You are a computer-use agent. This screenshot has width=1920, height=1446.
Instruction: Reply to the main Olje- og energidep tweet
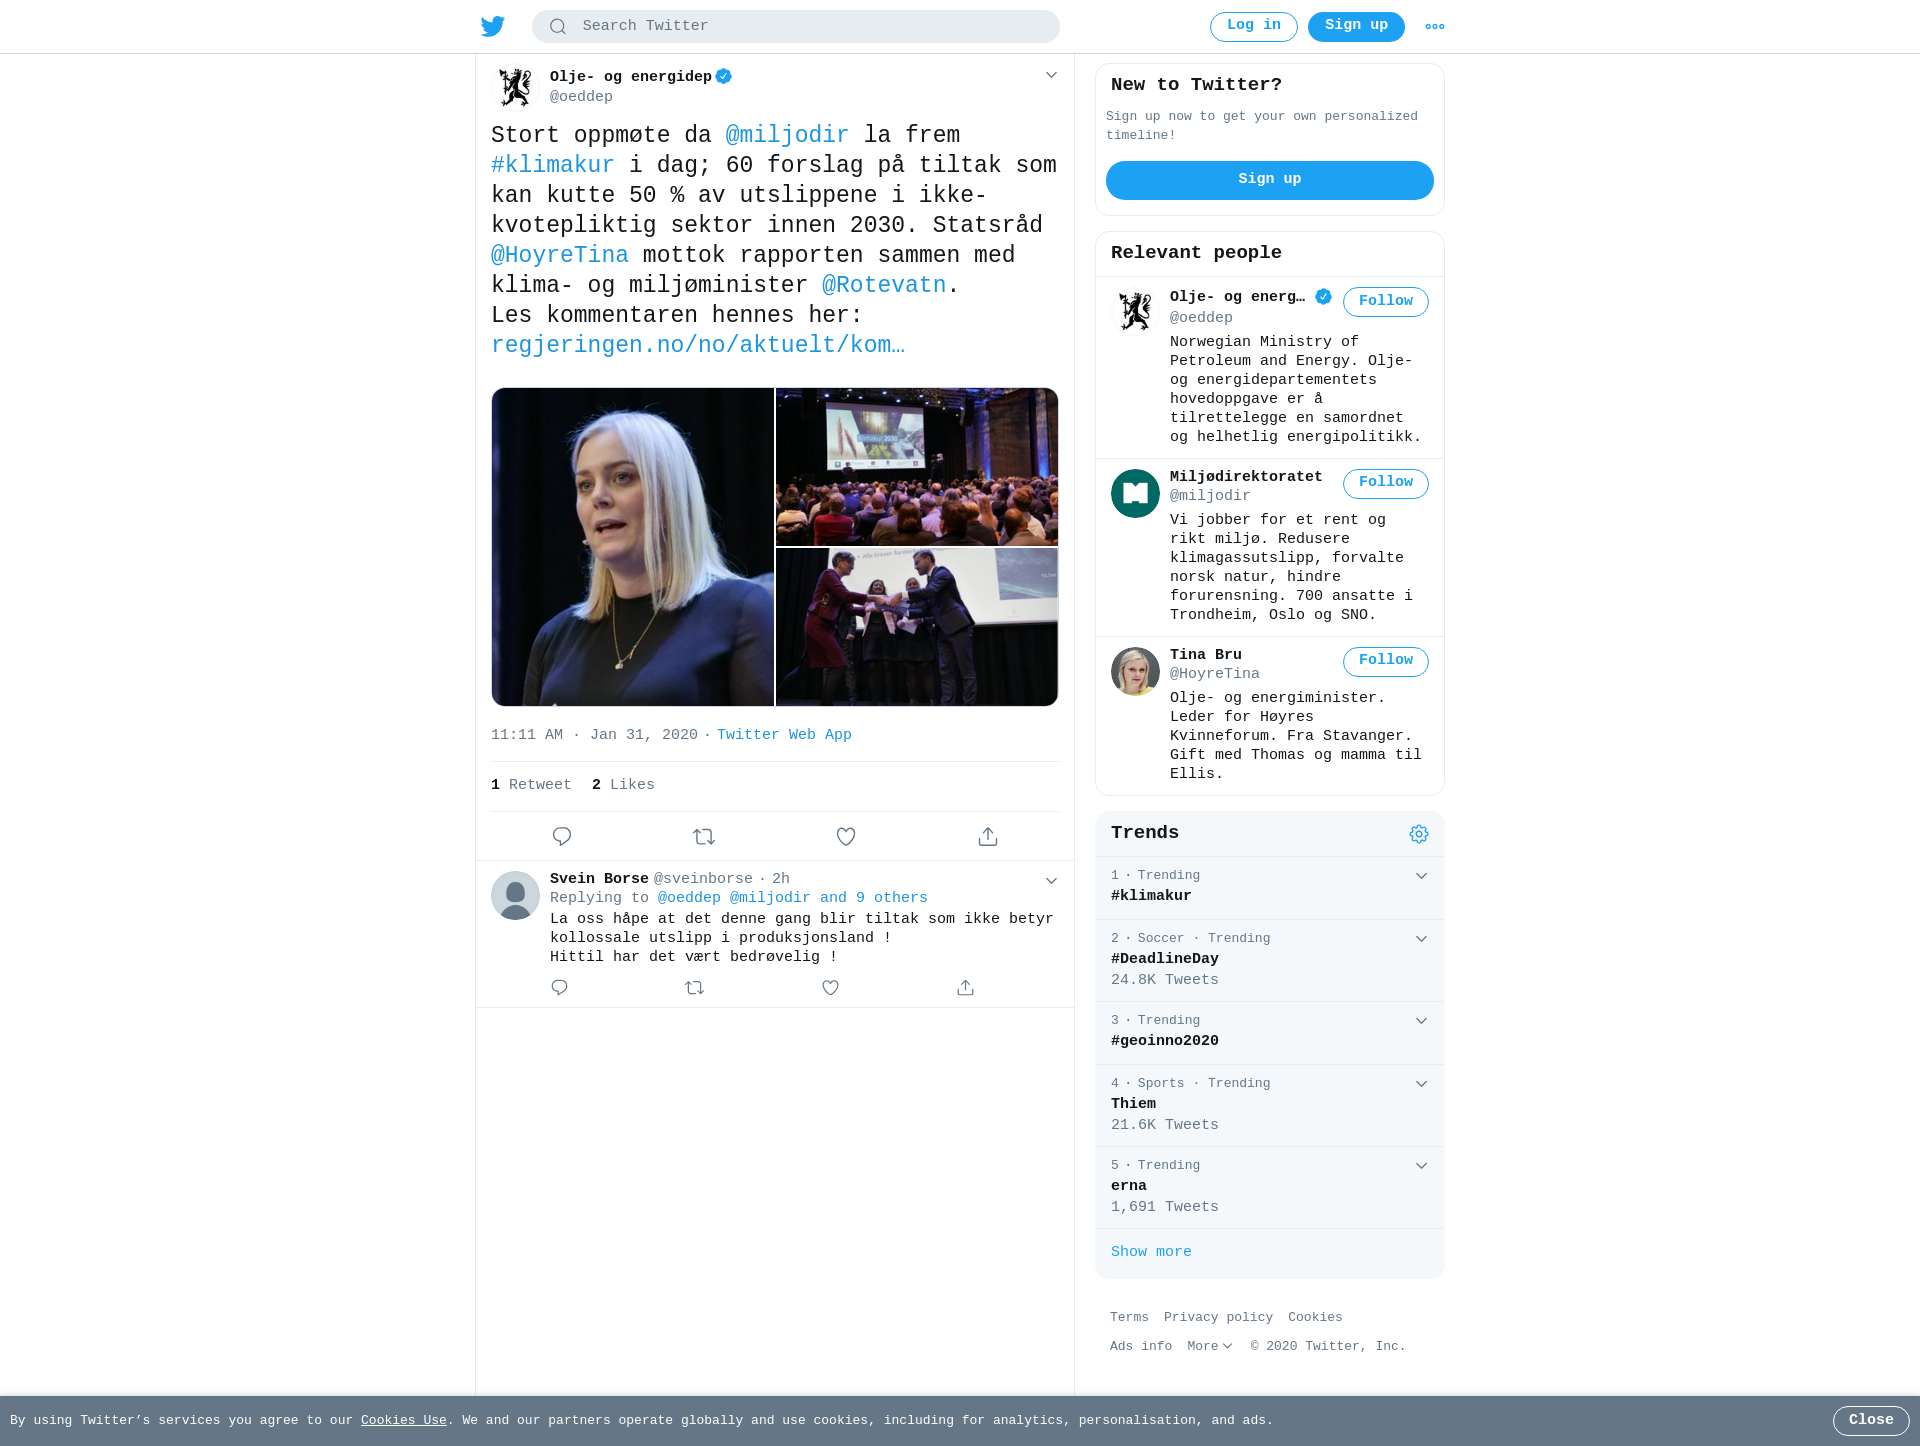(x=562, y=836)
